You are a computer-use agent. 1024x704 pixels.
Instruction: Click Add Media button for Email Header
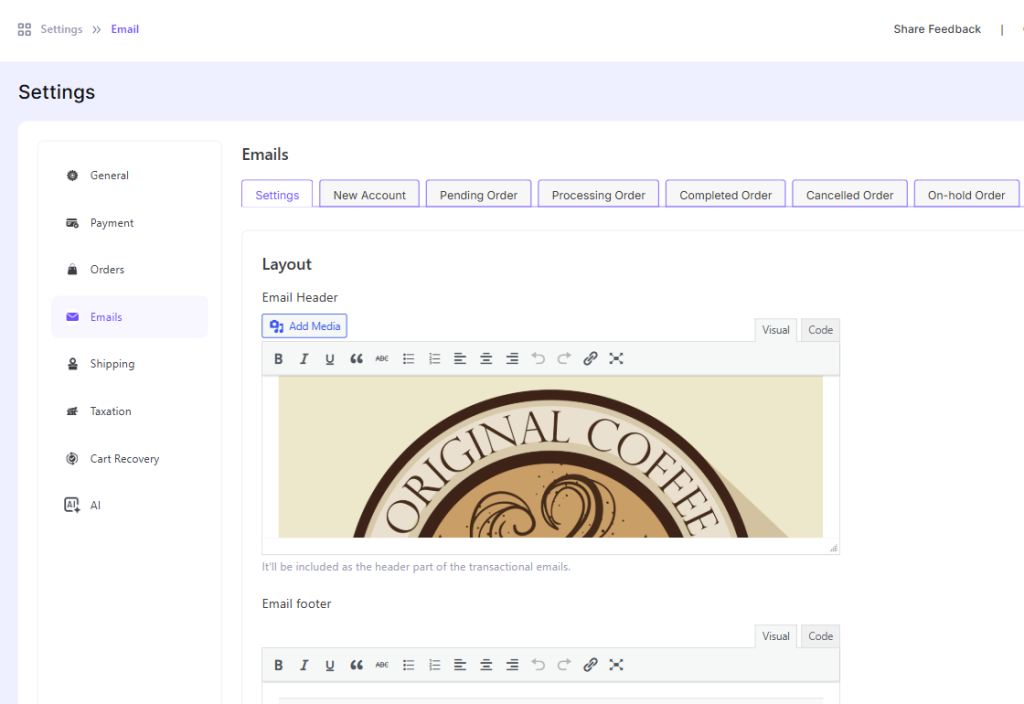pyautogui.click(x=304, y=326)
